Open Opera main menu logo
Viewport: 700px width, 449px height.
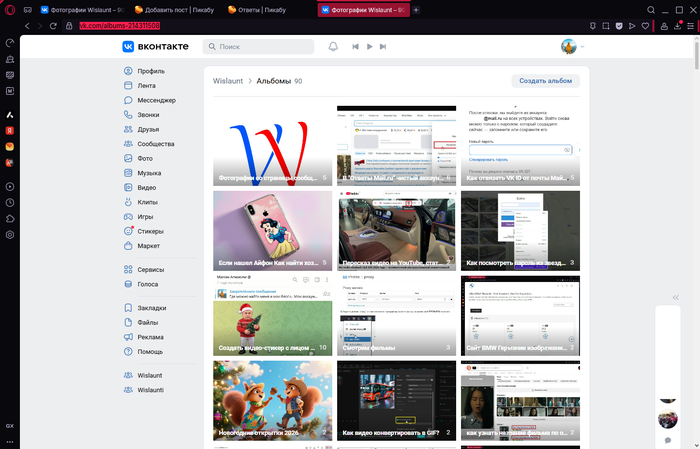(9, 9)
